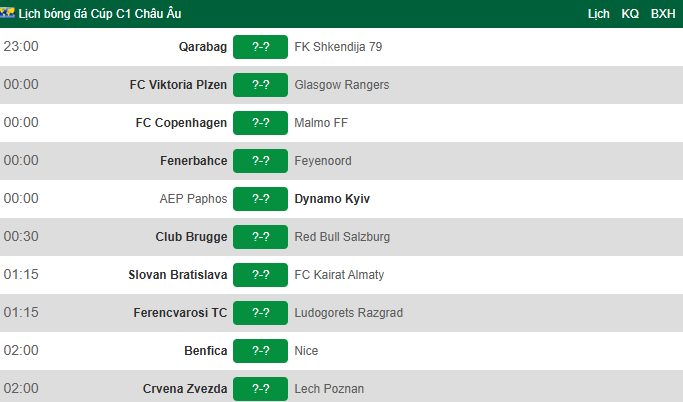
Task: Click the Ludogorets Razgrad team name
Action: click(x=348, y=313)
